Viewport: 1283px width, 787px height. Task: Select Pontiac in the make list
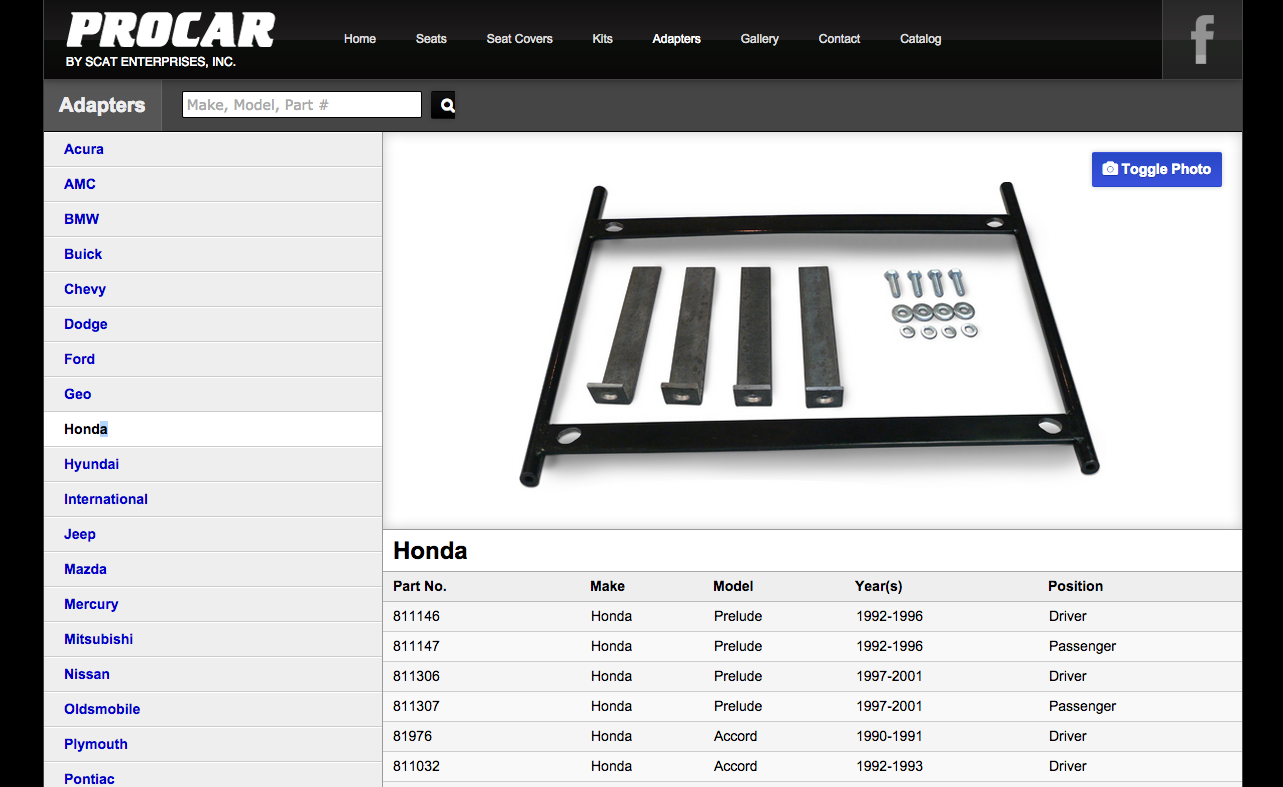click(x=213, y=775)
